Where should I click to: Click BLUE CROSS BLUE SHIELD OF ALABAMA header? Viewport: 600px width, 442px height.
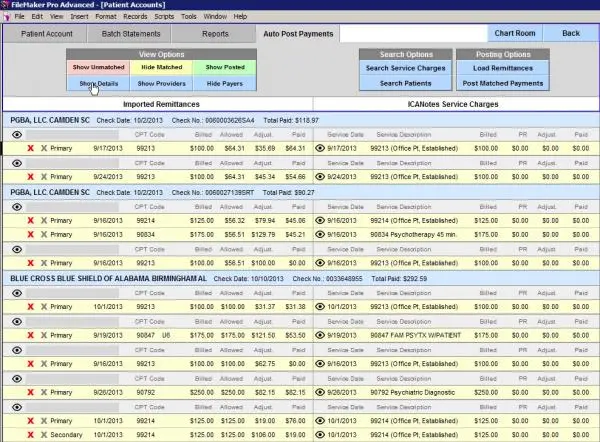[x=108, y=279]
